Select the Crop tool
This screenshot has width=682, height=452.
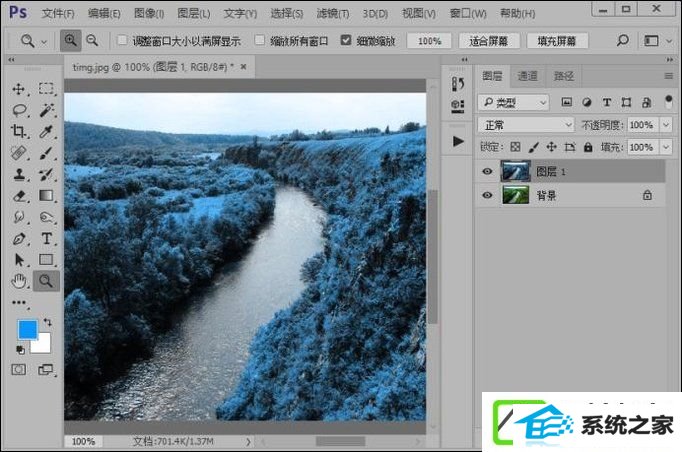[18, 131]
